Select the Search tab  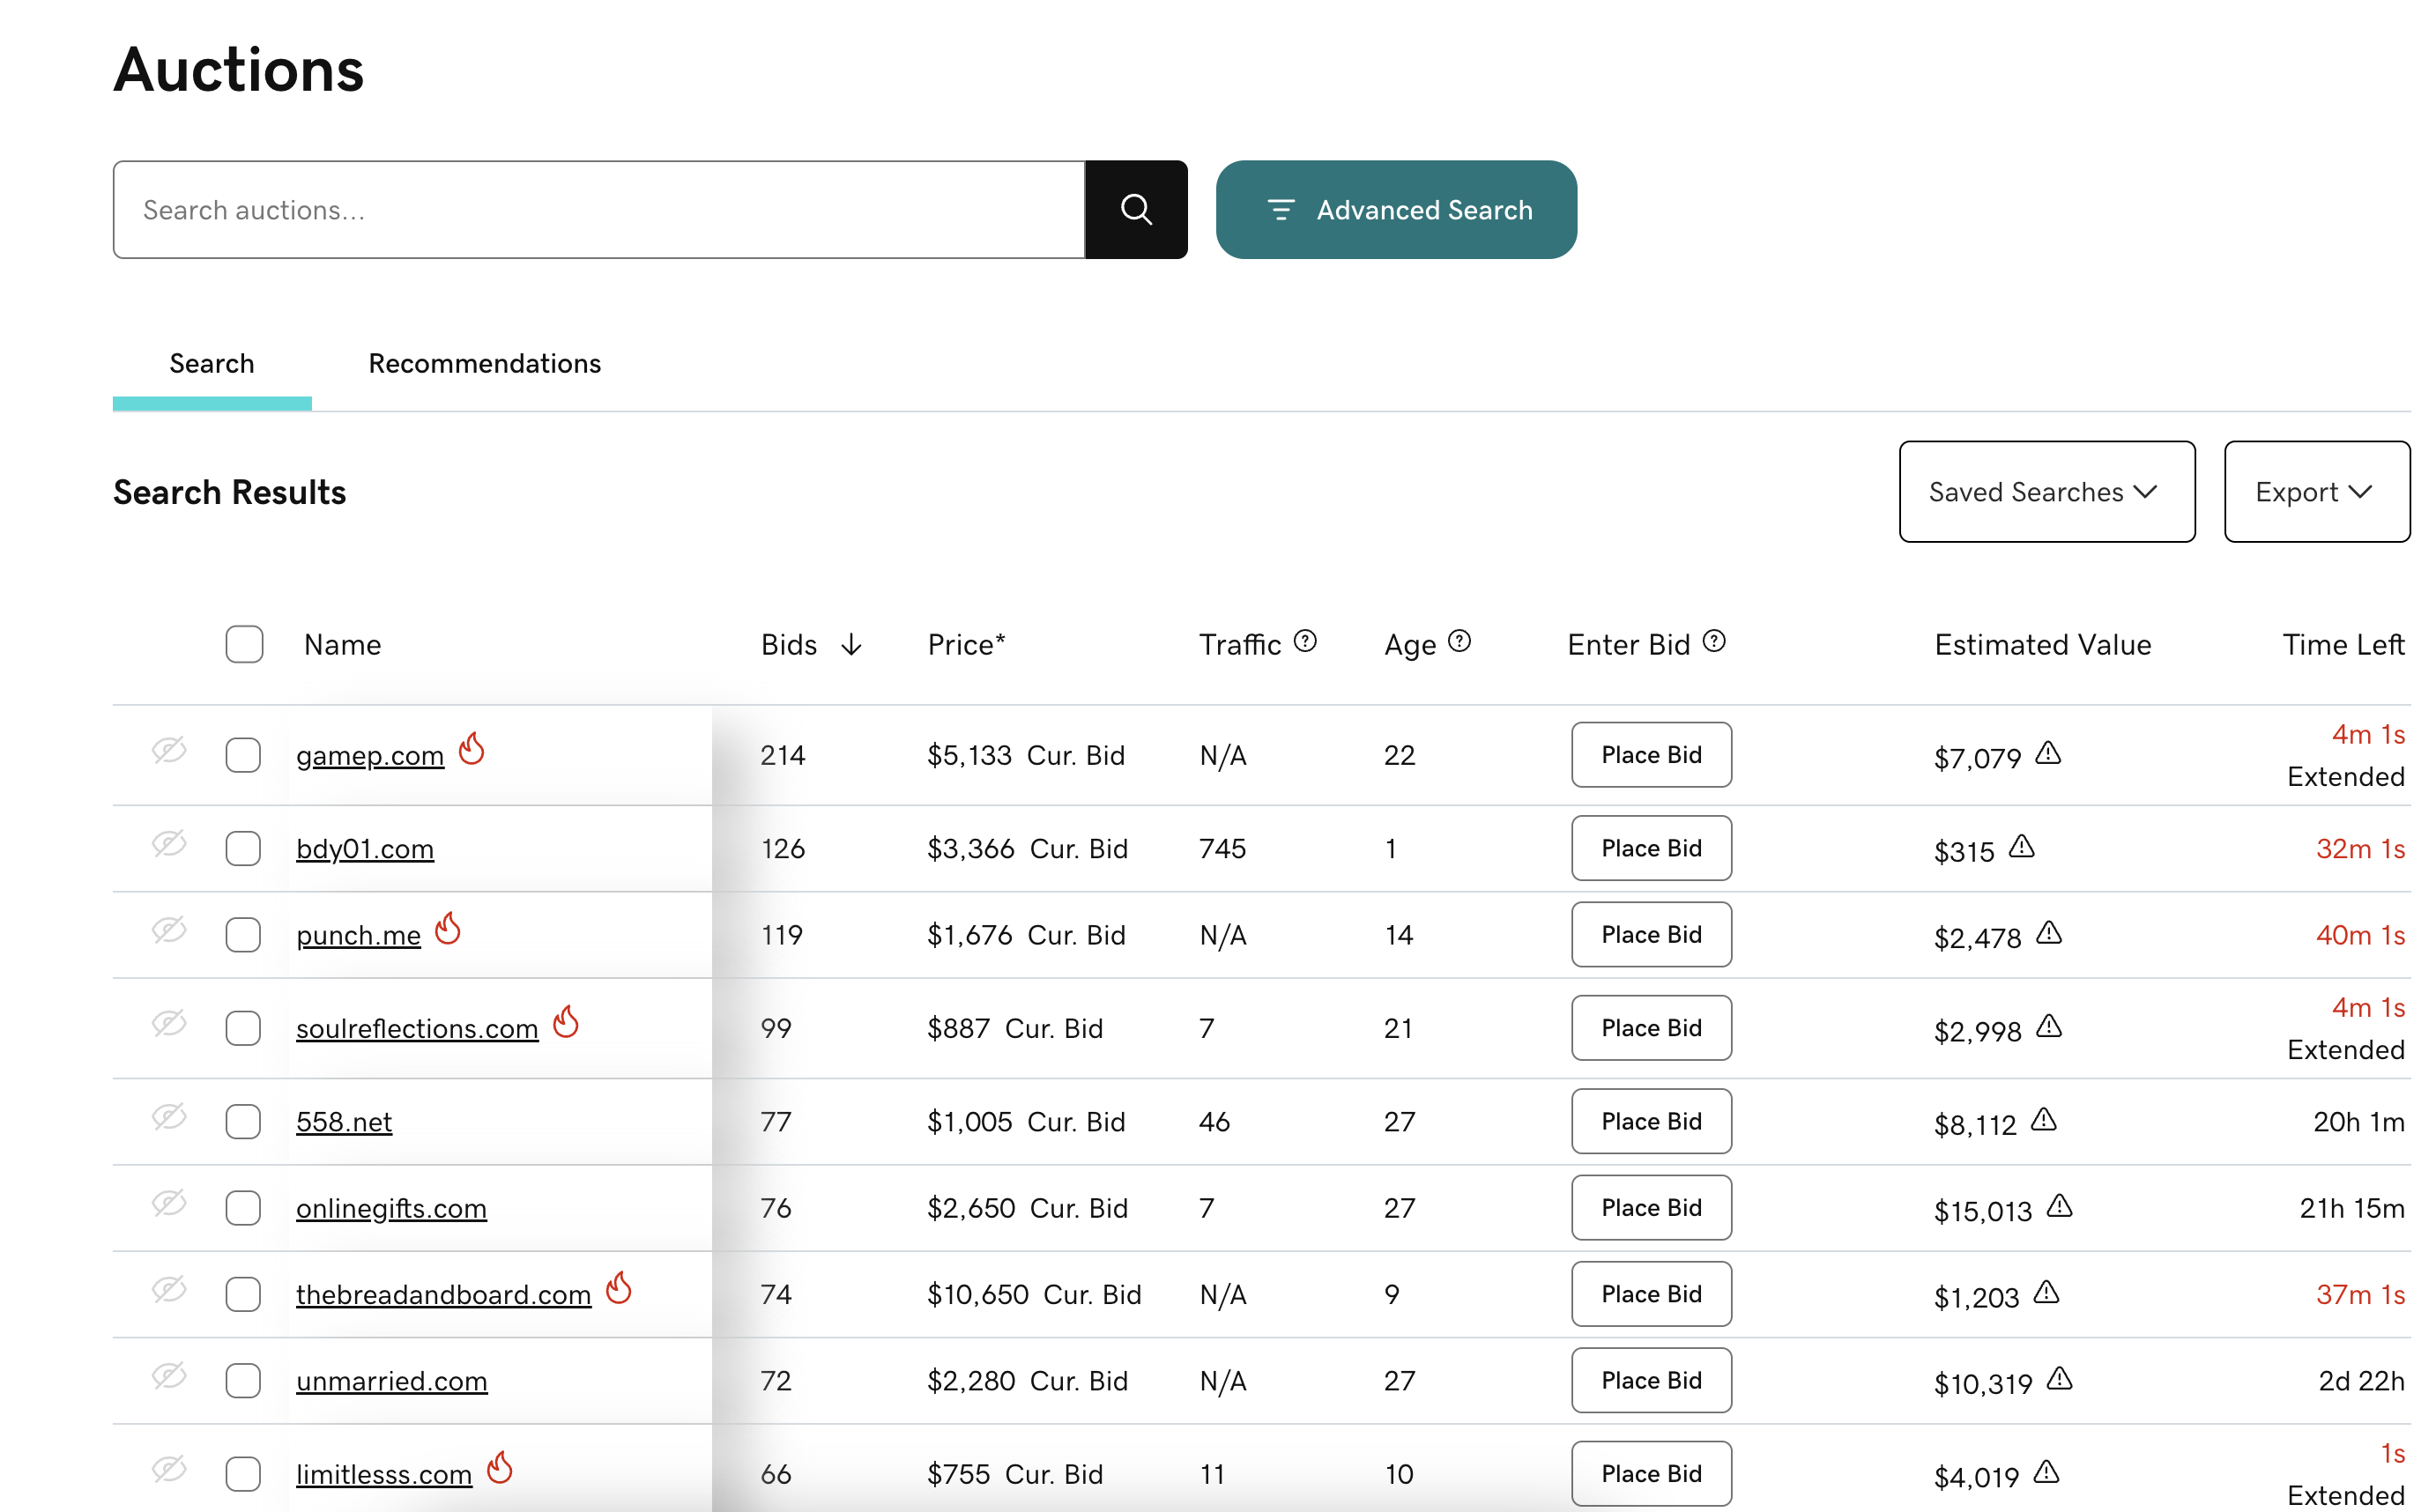tap(212, 364)
